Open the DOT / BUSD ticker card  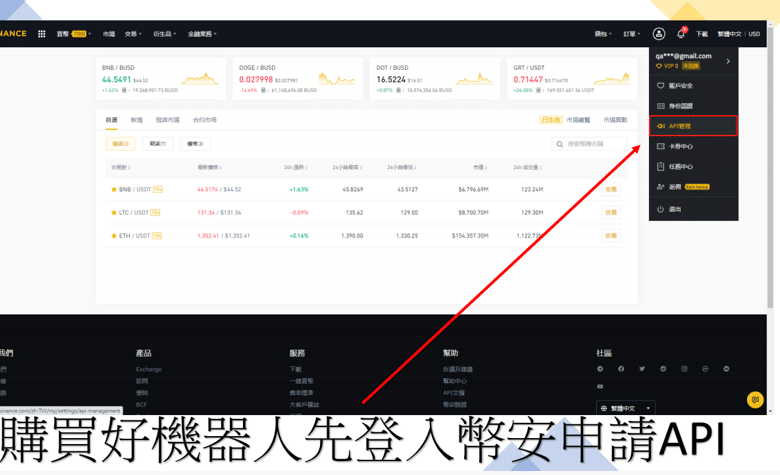tap(435, 79)
